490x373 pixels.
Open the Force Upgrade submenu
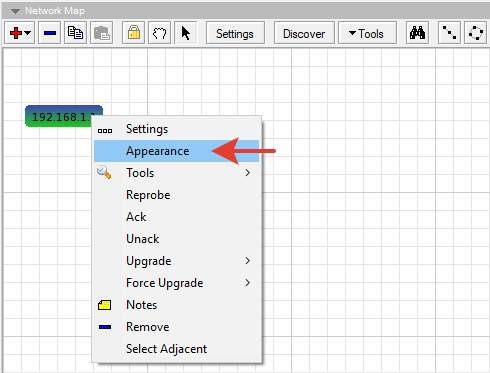177,283
